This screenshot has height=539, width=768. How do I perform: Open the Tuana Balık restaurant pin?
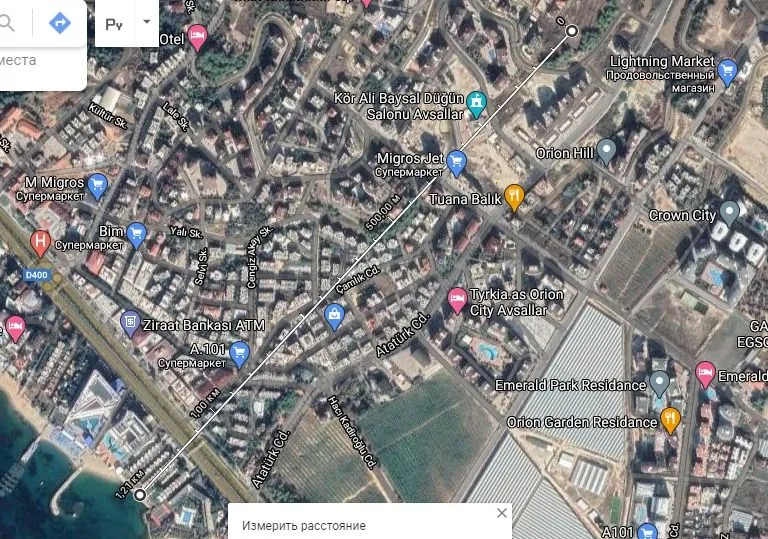tap(515, 197)
